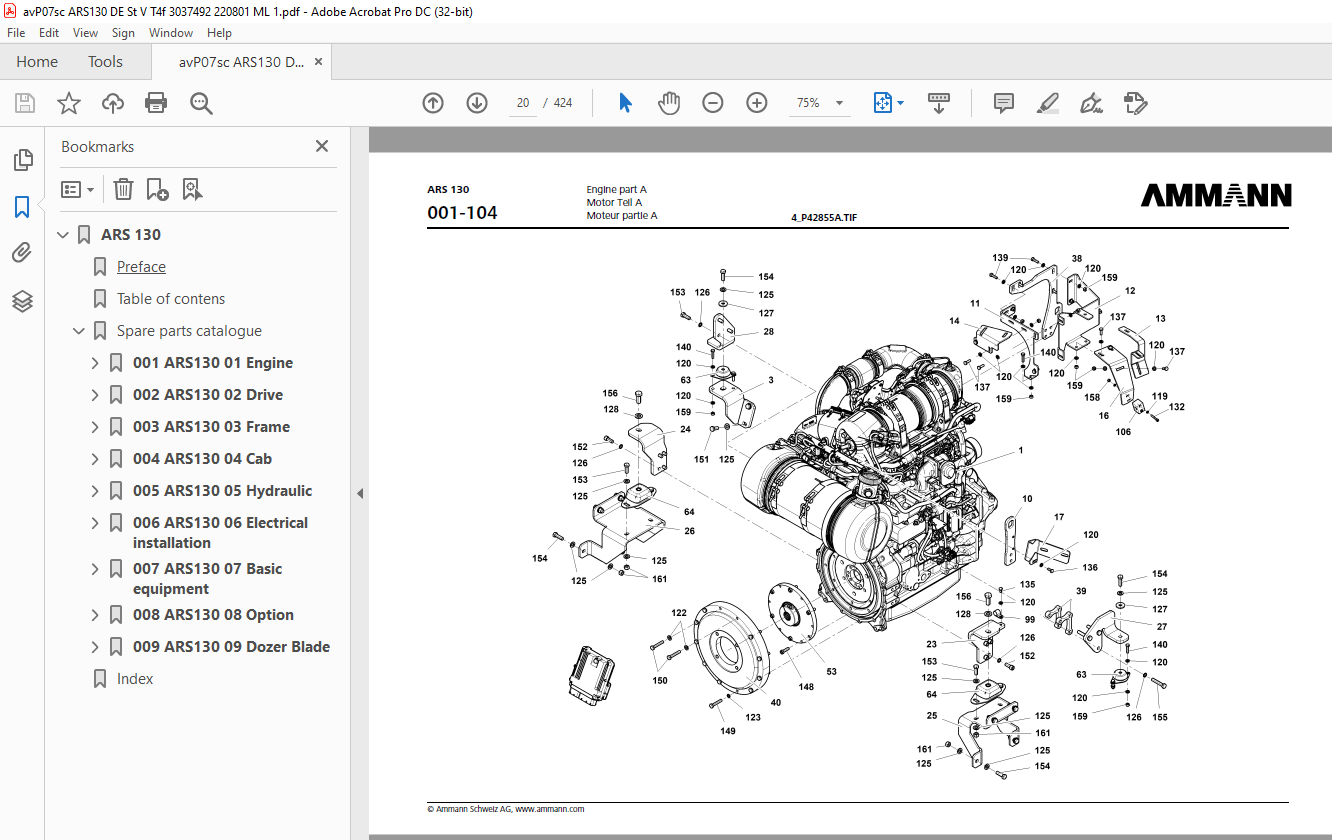The image size is (1332, 840).
Task: Select the Hand pan tool
Action: [x=669, y=103]
